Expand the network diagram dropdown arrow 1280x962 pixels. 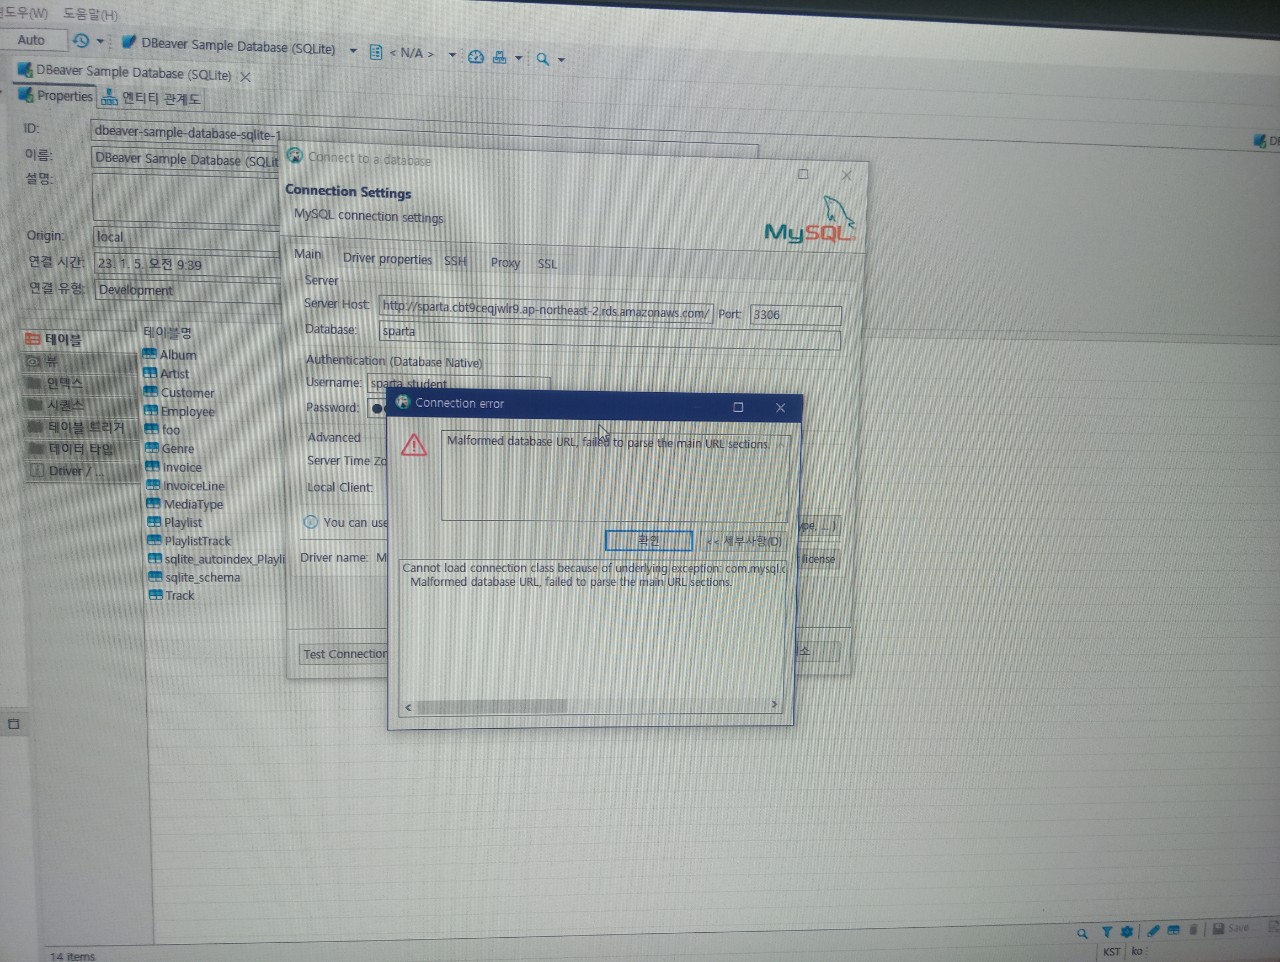[x=518, y=58]
